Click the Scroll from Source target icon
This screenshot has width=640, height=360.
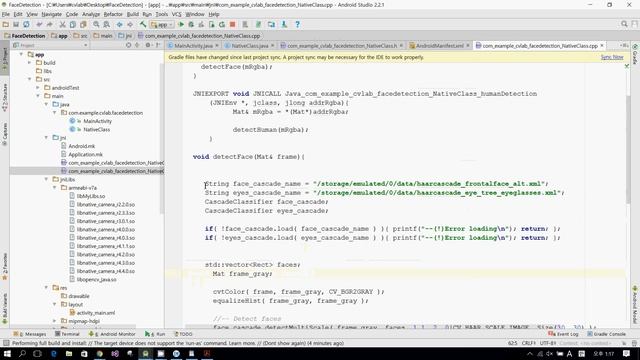(128, 45)
